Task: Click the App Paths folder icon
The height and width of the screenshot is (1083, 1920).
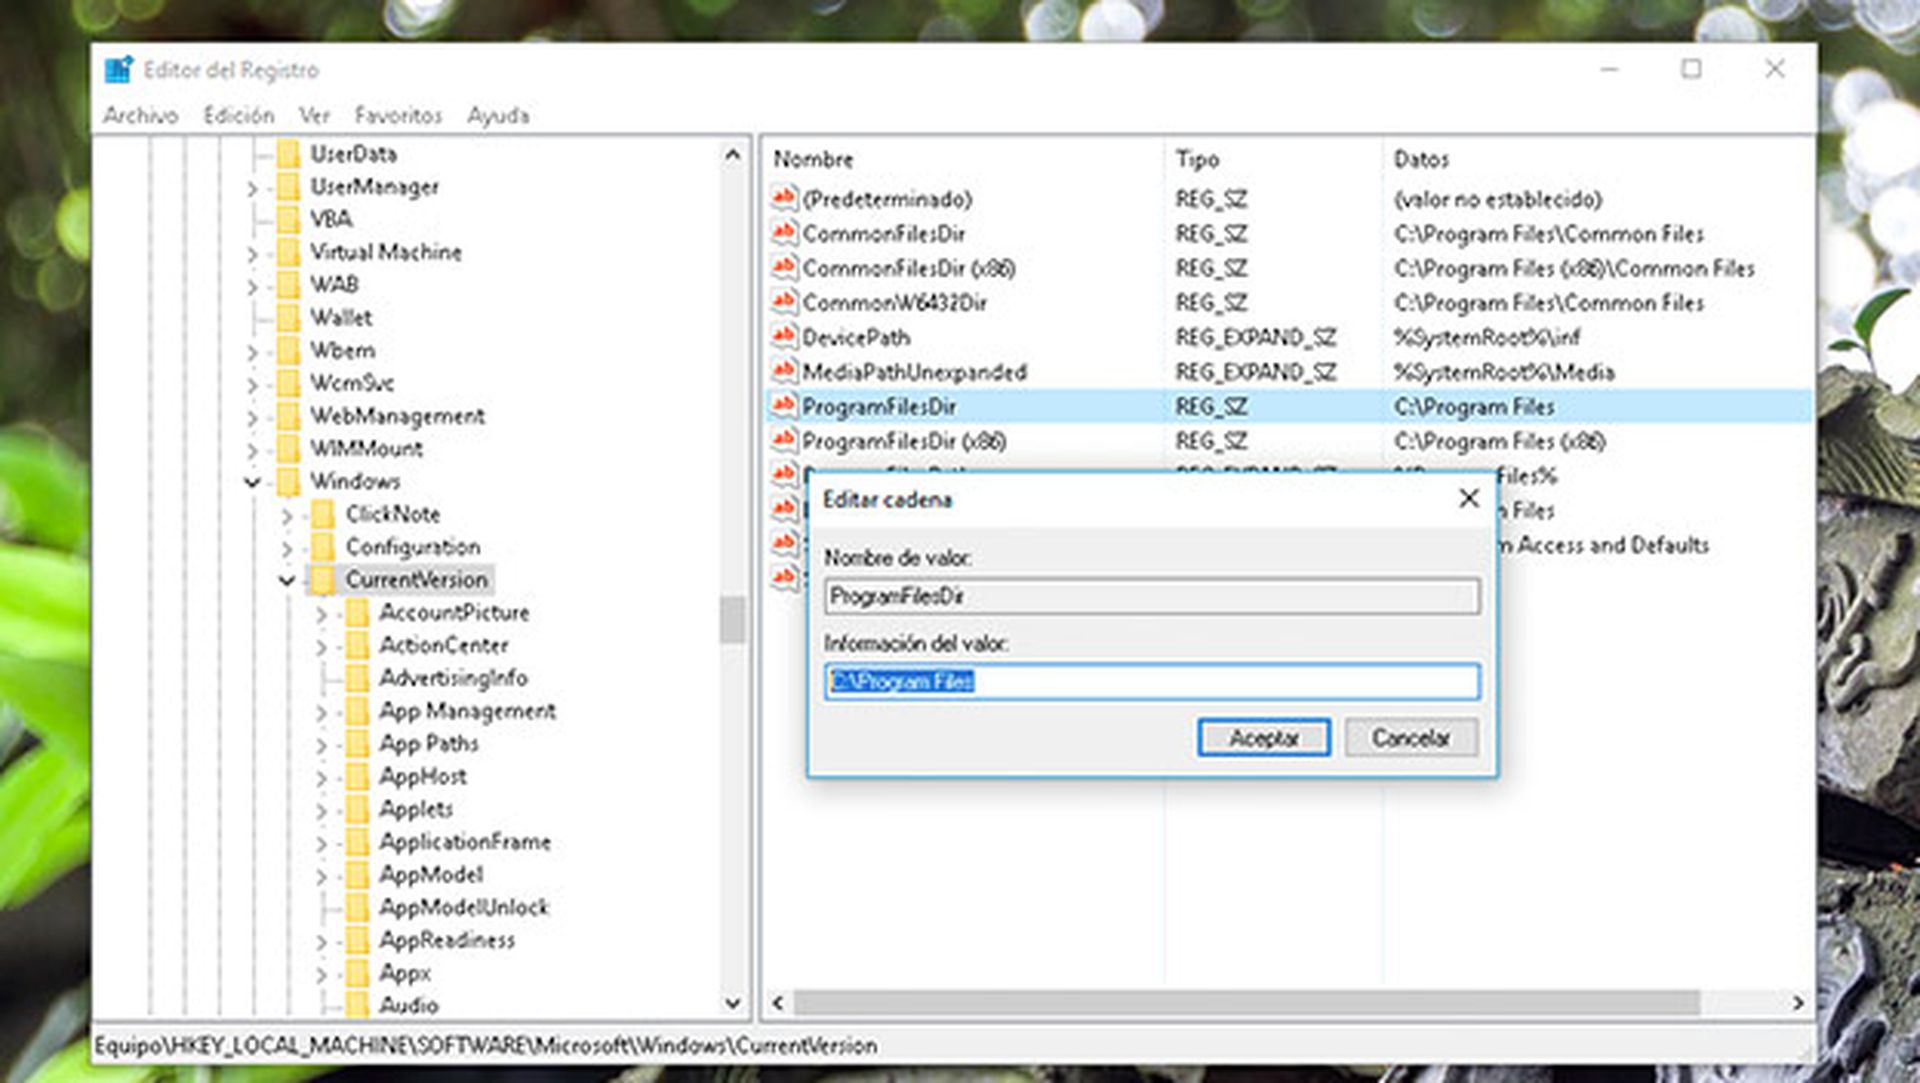Action: point(357,744)
